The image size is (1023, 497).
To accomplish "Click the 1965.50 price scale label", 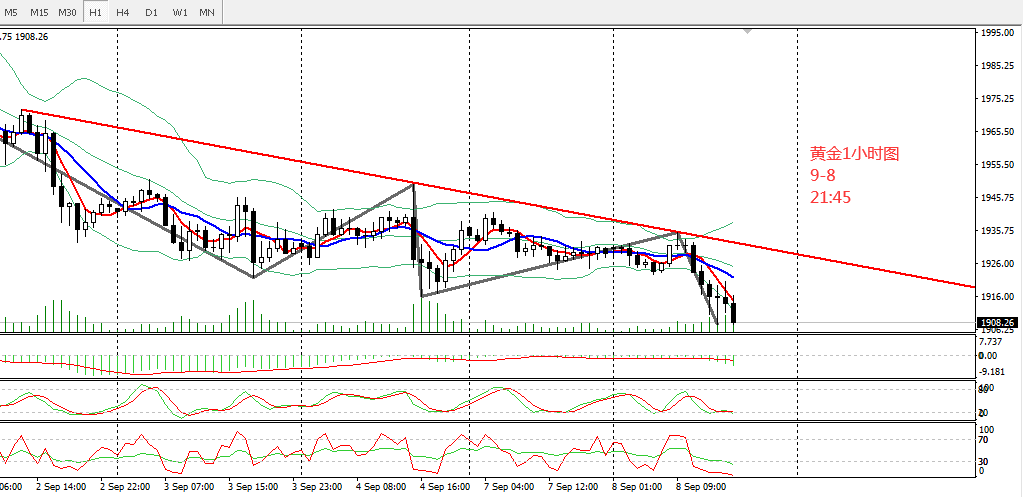I will [999, 132].
